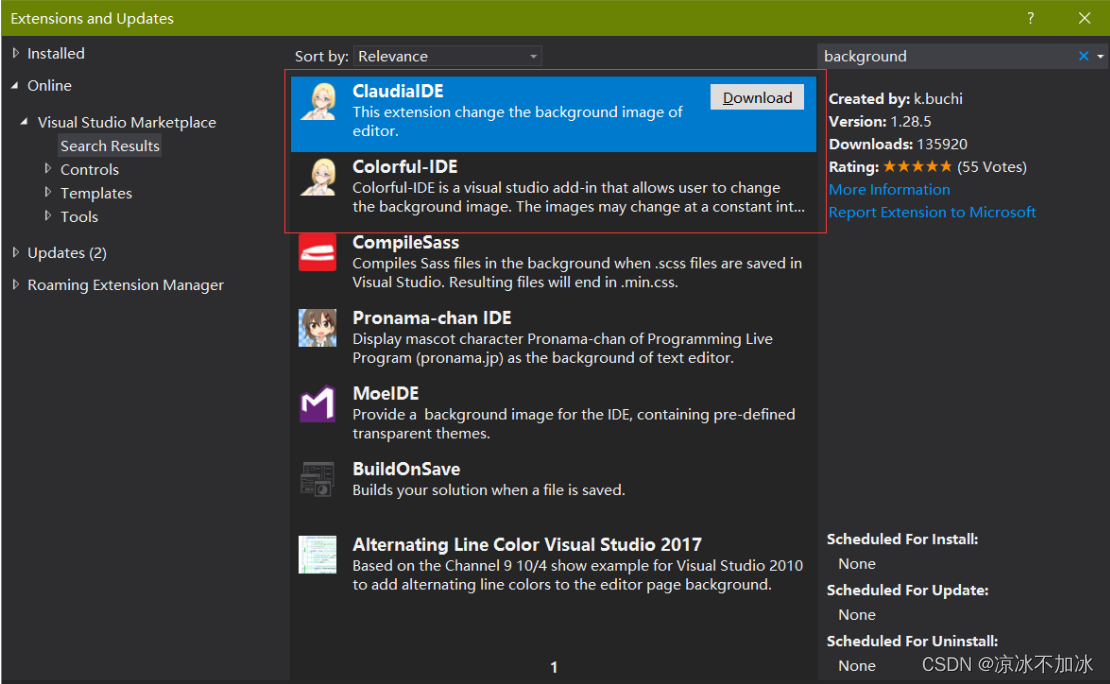
Task: Open the help question mark
Action: [x=1031, y=18]
